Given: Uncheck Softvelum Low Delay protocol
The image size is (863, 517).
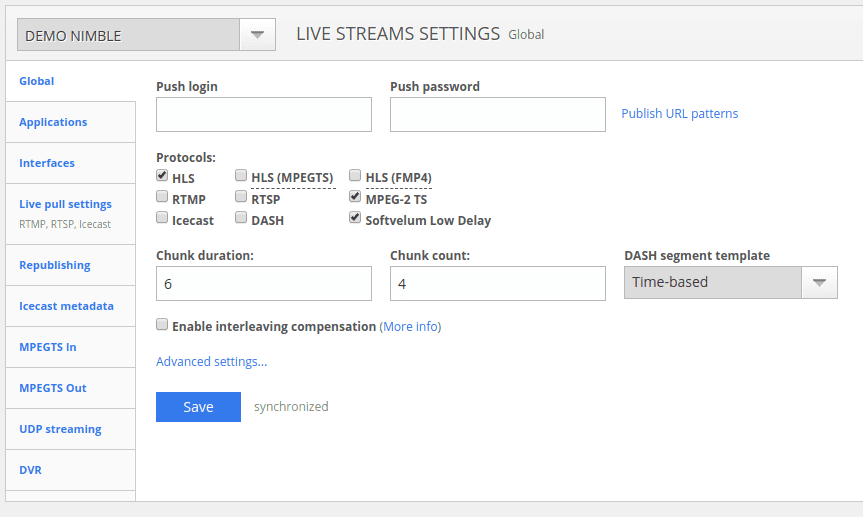Looking at the screenshot, I should click(355, 219).
